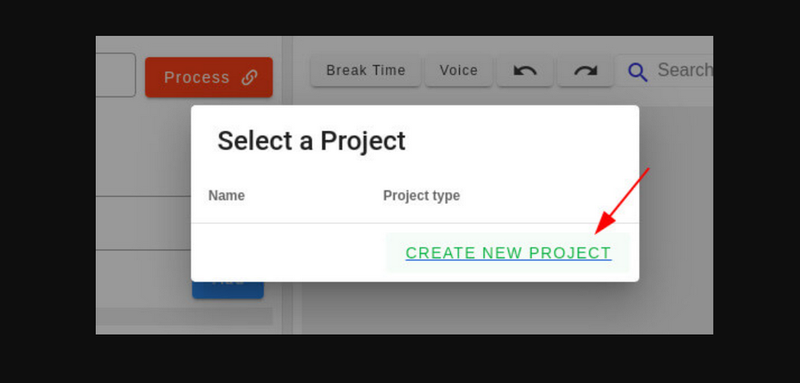Click the text input left of Process
Screen dimensions: 800x383
click(116, 75)
